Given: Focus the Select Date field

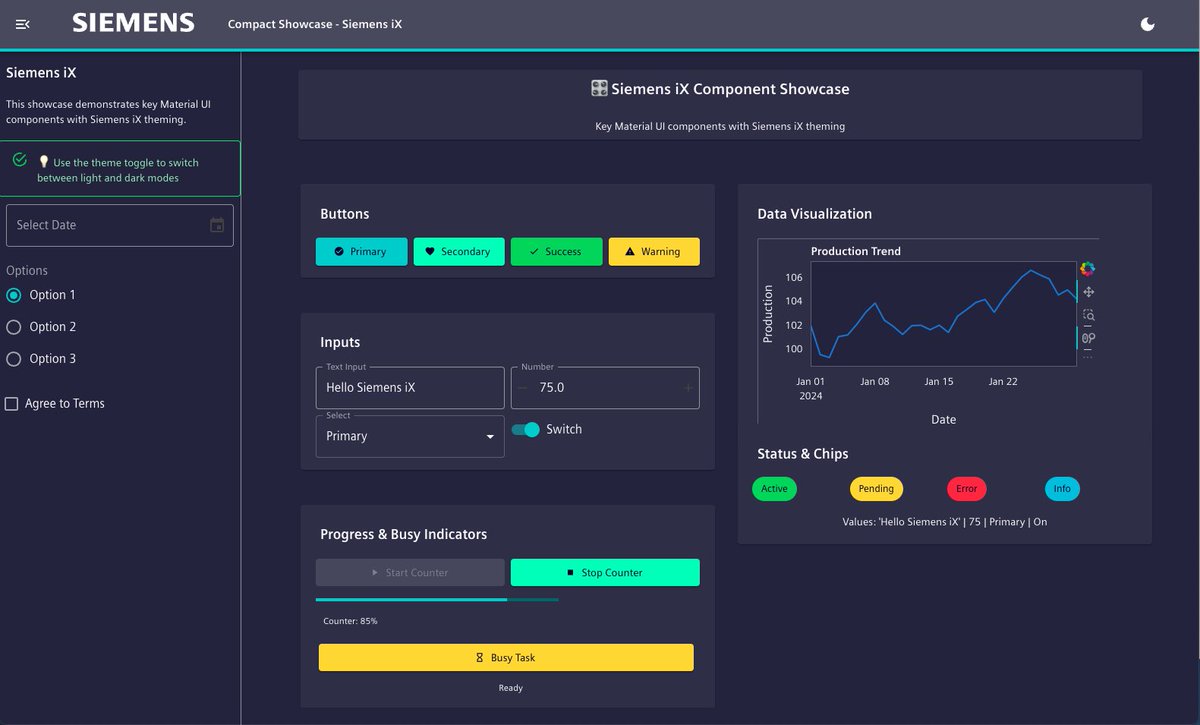Looking at the screenshot, I should [120, 225].
